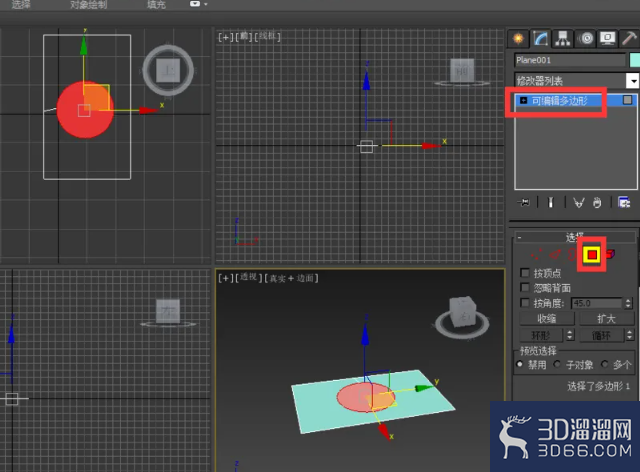Enable 按顶点 checkbox

coord(525,273)
